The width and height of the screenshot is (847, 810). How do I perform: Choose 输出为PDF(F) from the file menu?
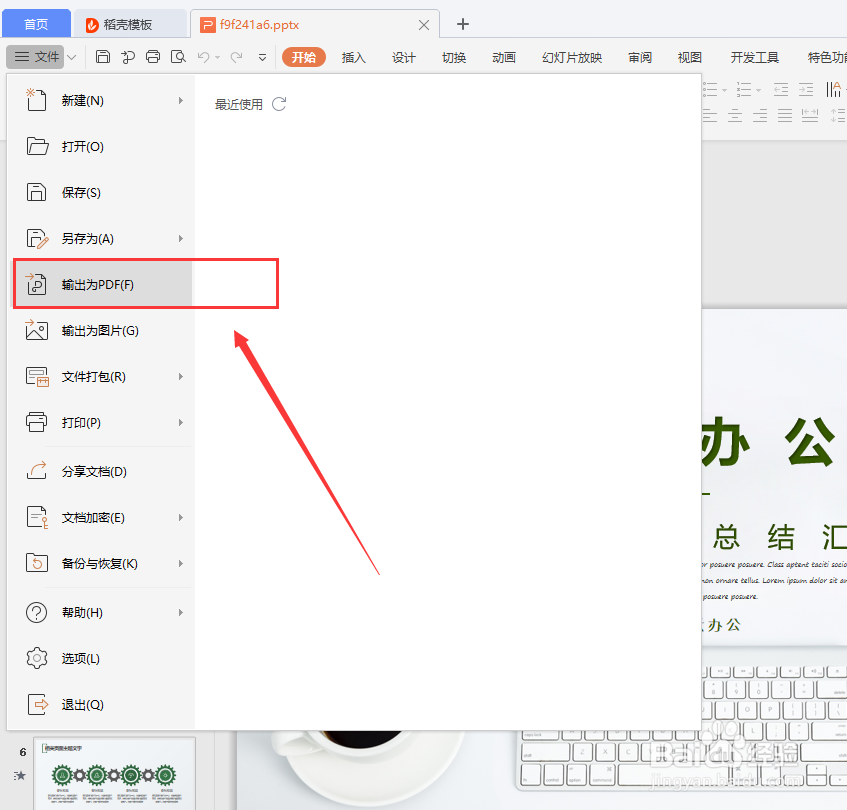[100, 283]
